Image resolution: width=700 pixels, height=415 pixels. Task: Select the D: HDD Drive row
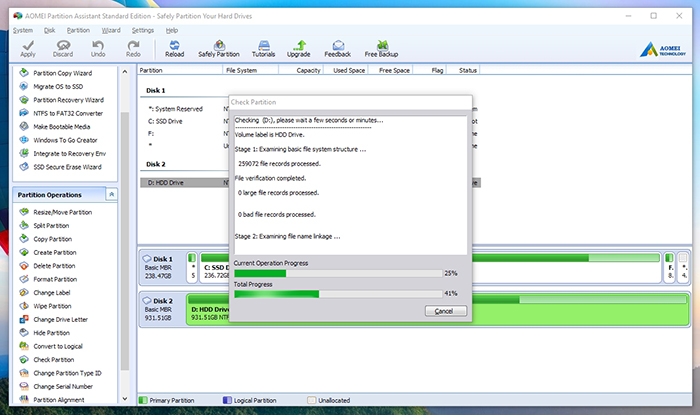(310, 183)
